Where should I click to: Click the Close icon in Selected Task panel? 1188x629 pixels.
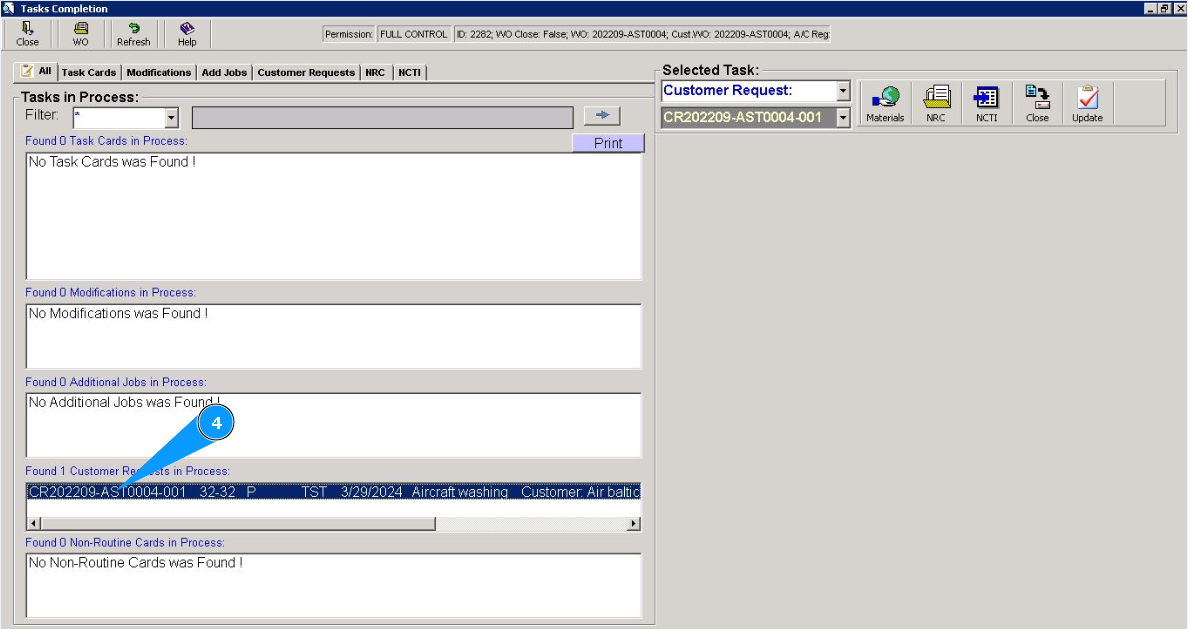click(1037, 104)
